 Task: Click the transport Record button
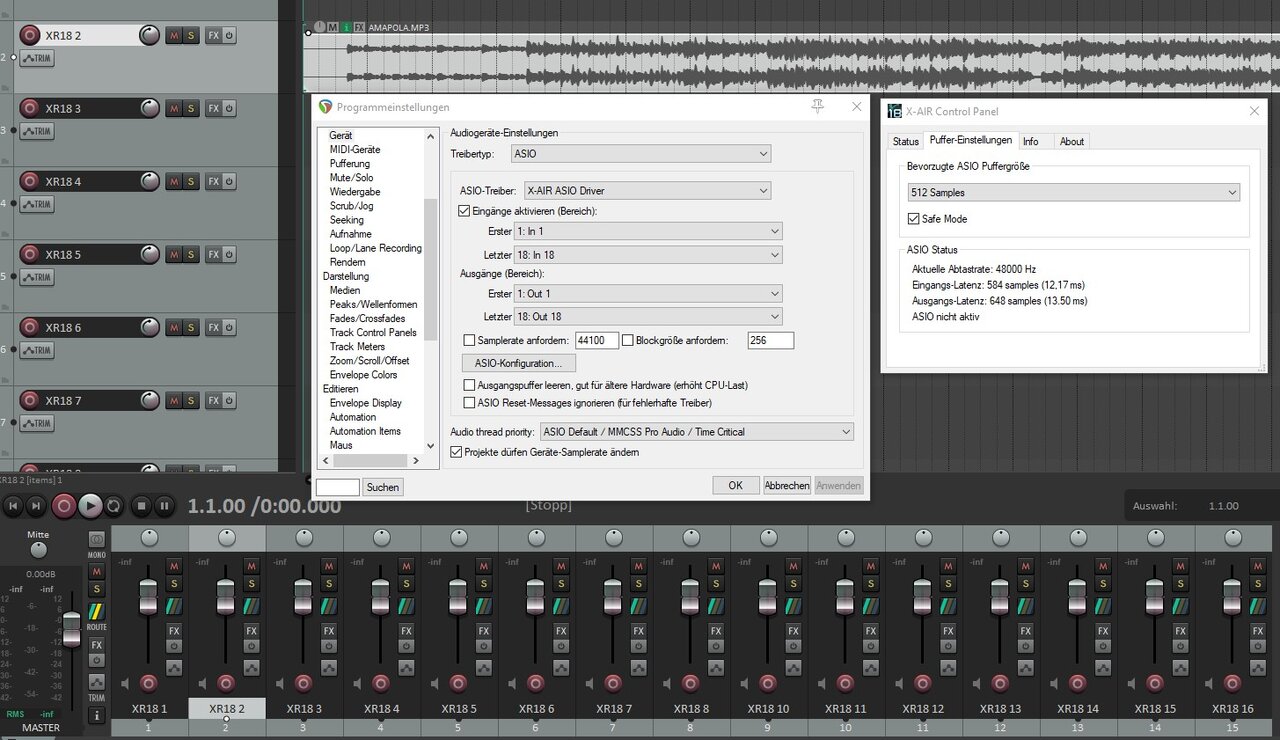point(64,506)
